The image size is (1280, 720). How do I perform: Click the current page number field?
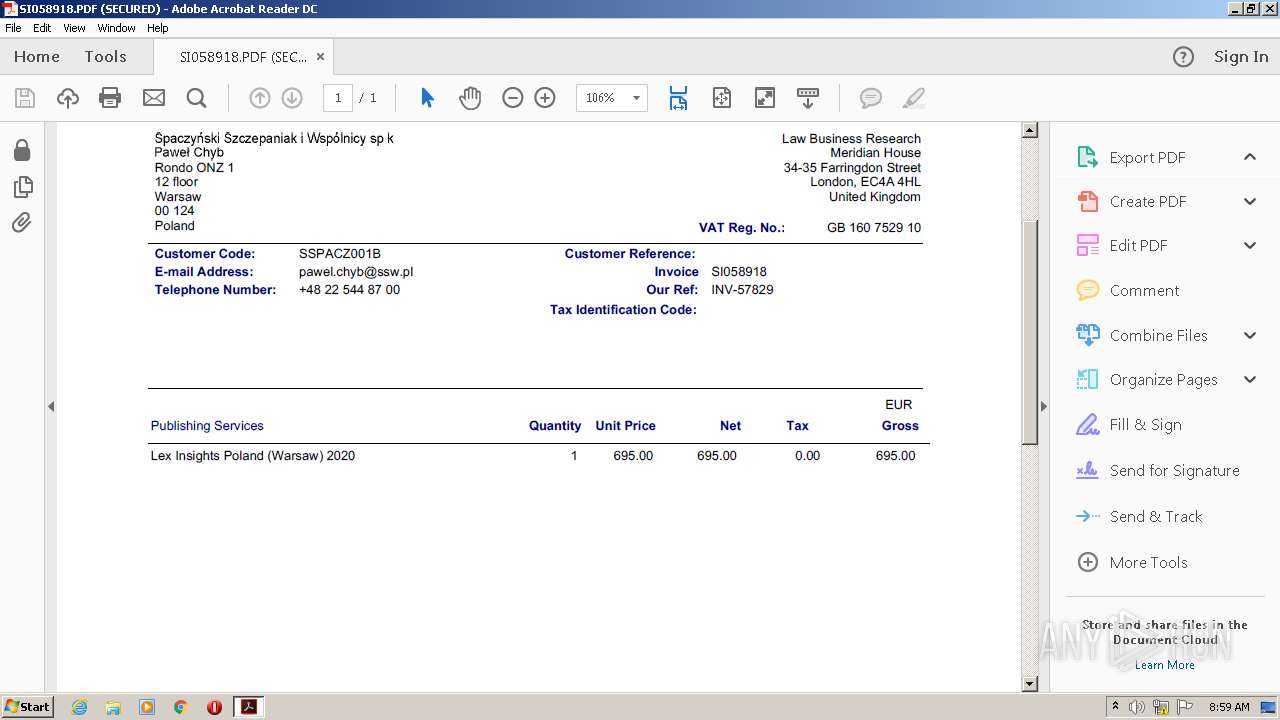click(x=338, y=98)
